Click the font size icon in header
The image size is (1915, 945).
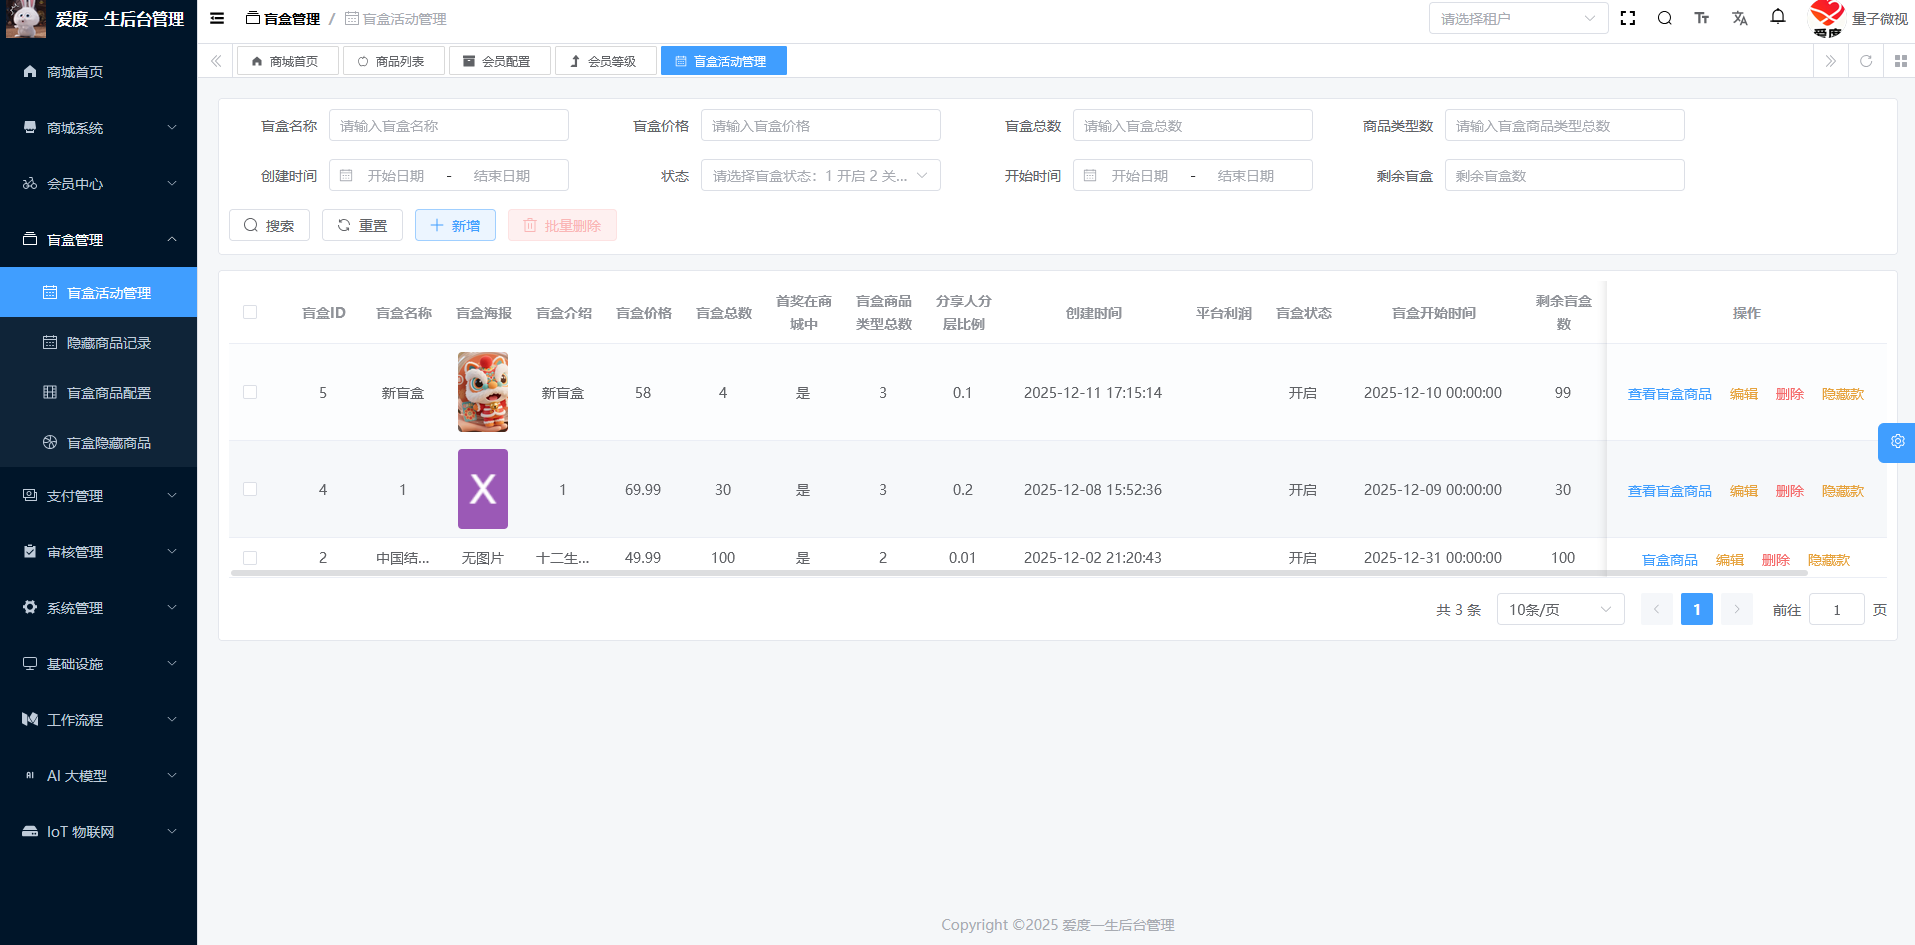pos(1702,18)
